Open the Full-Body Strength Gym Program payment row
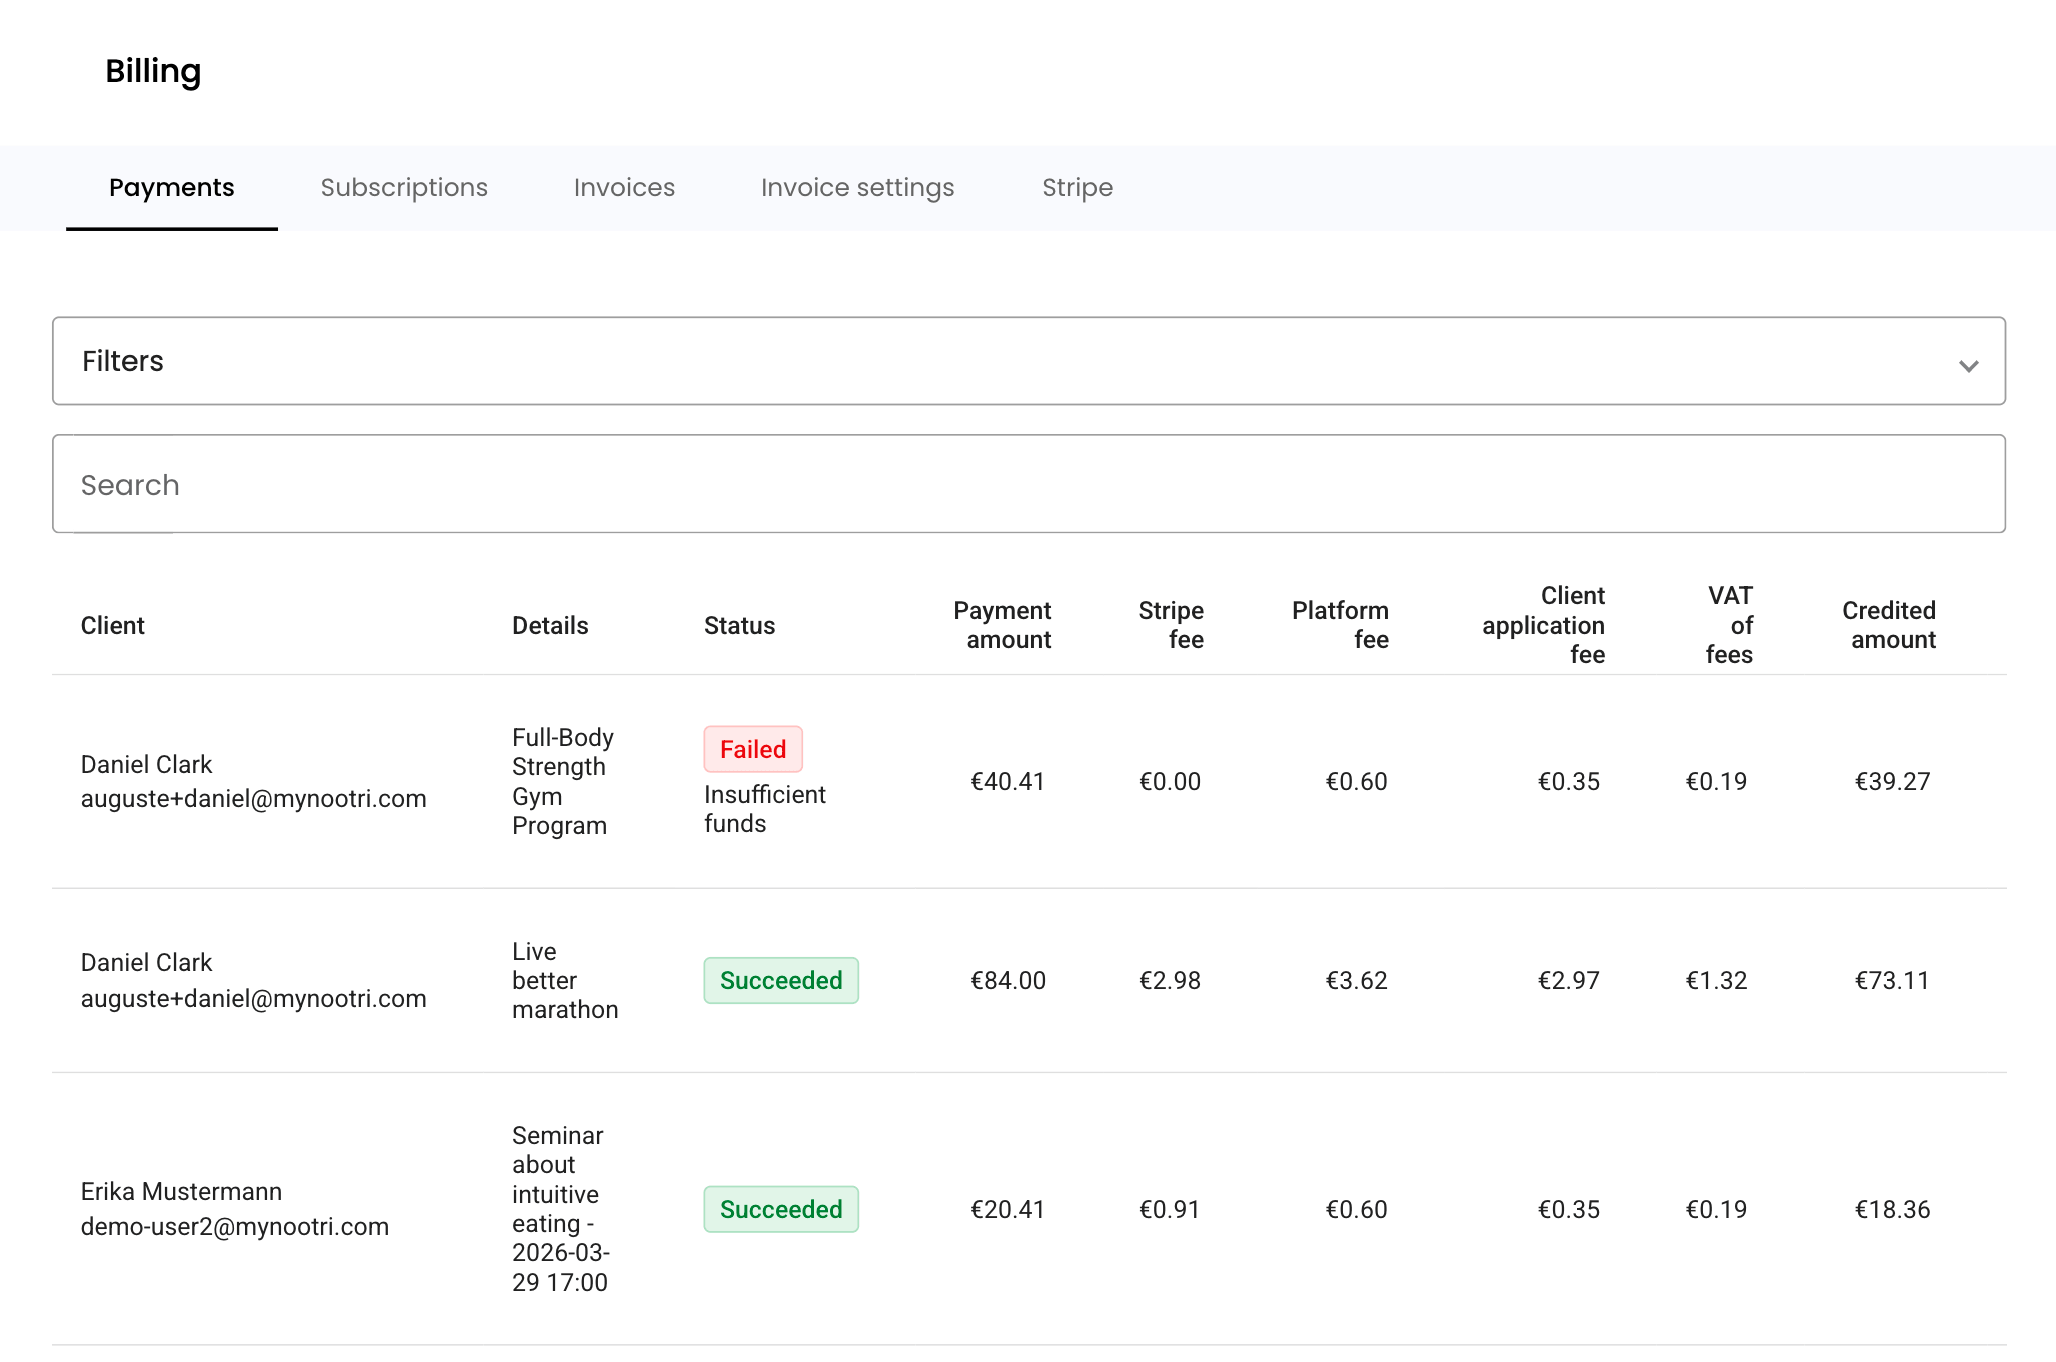Image resolution: width=2056 pixels, height=1362 pixels. click(562, 781)
